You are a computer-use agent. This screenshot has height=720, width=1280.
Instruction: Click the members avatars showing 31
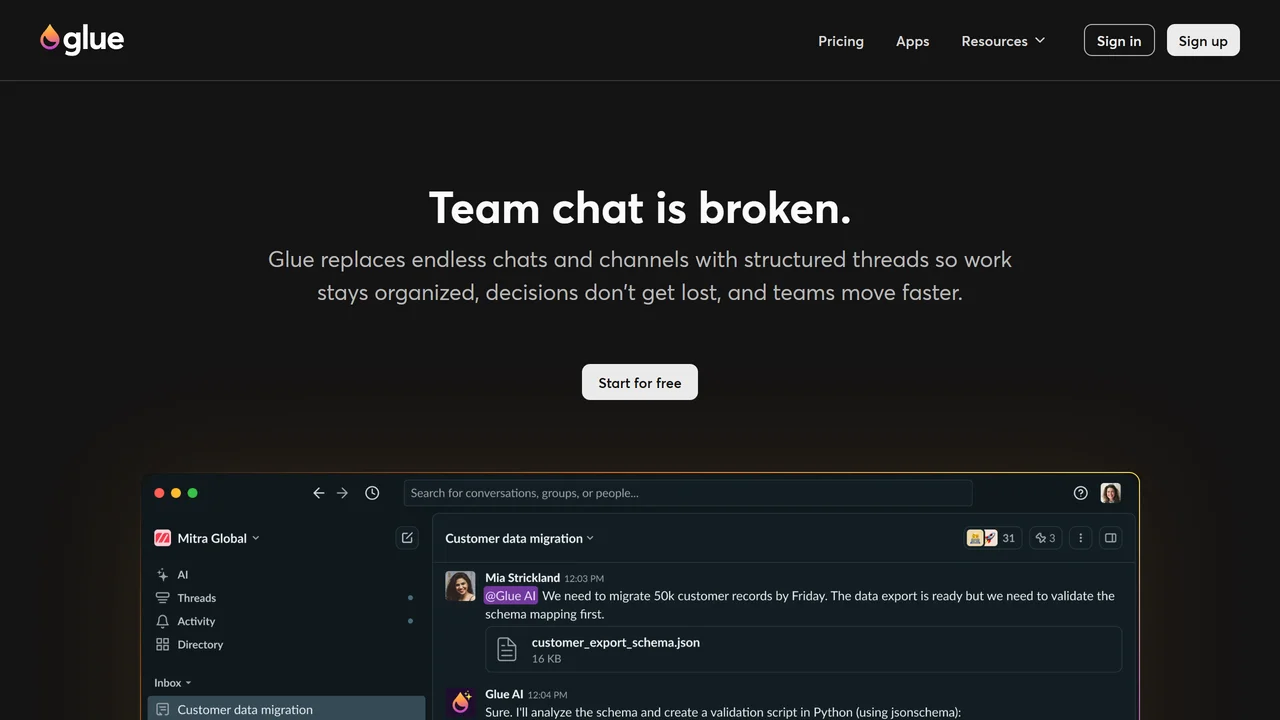992,538
